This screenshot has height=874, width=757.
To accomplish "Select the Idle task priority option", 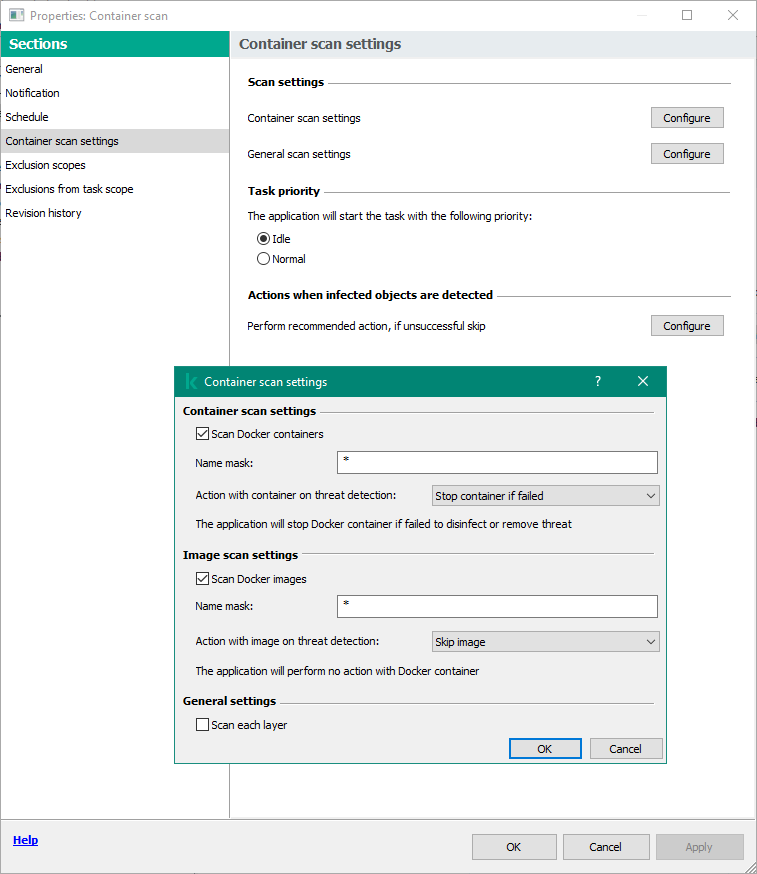I will click(263, 239).
